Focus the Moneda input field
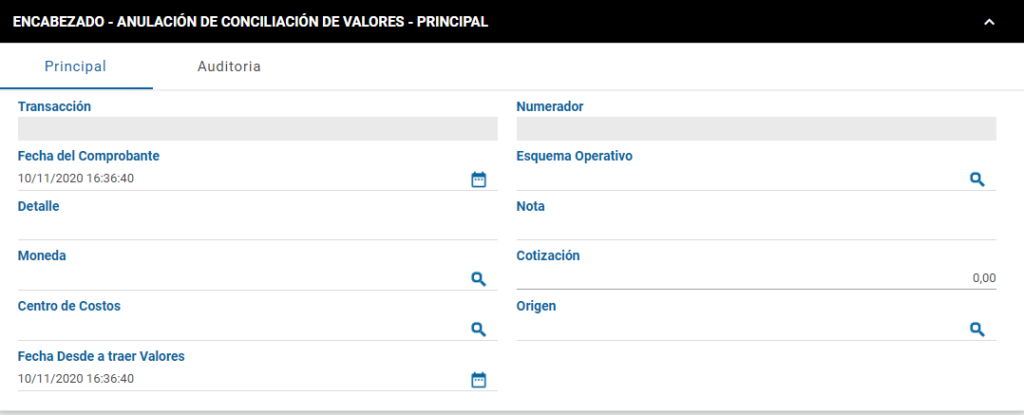The width and height of the screenshot is (1024, 415). click(242, 279)
